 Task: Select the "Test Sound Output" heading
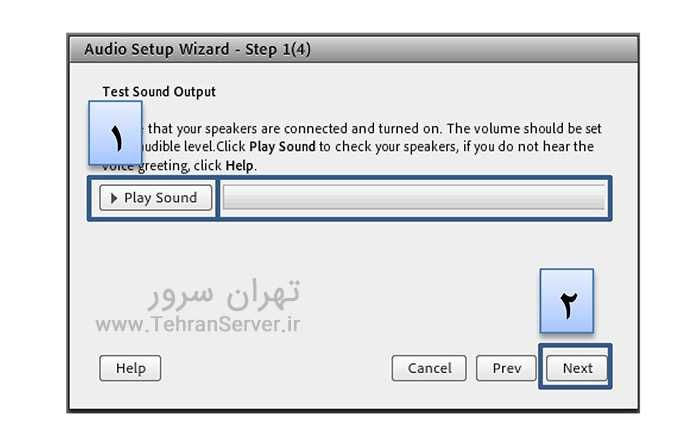(159, 92)
